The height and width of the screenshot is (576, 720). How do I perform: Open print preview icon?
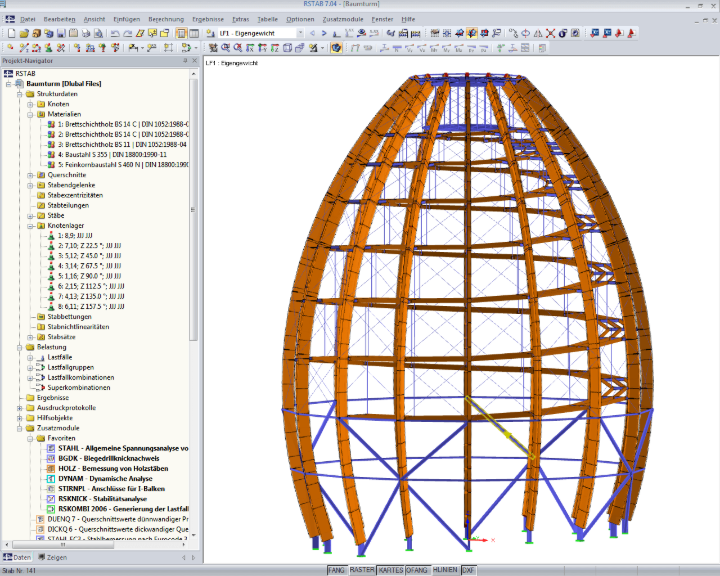coord(98,34)
